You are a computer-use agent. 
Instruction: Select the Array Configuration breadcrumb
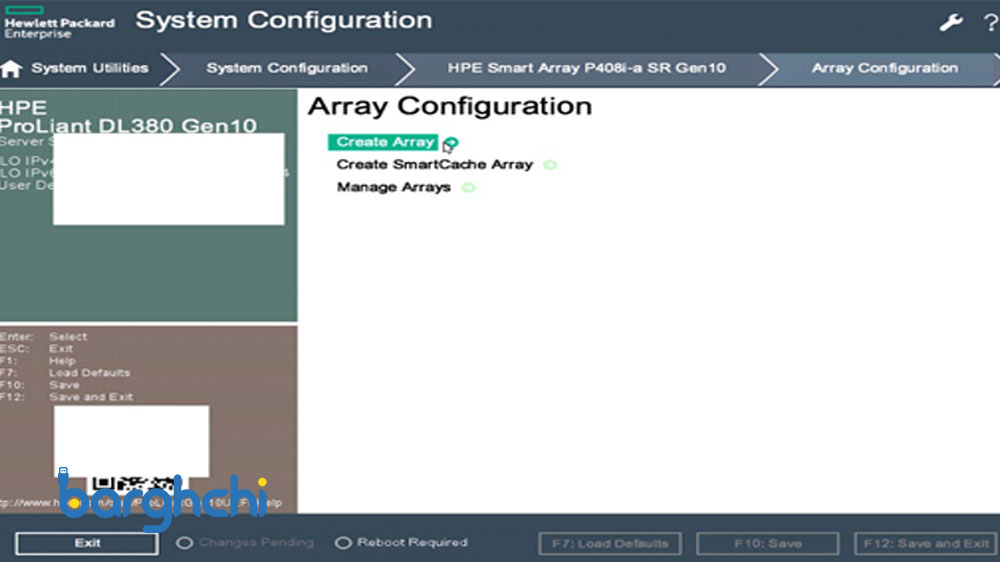point(884,69)
